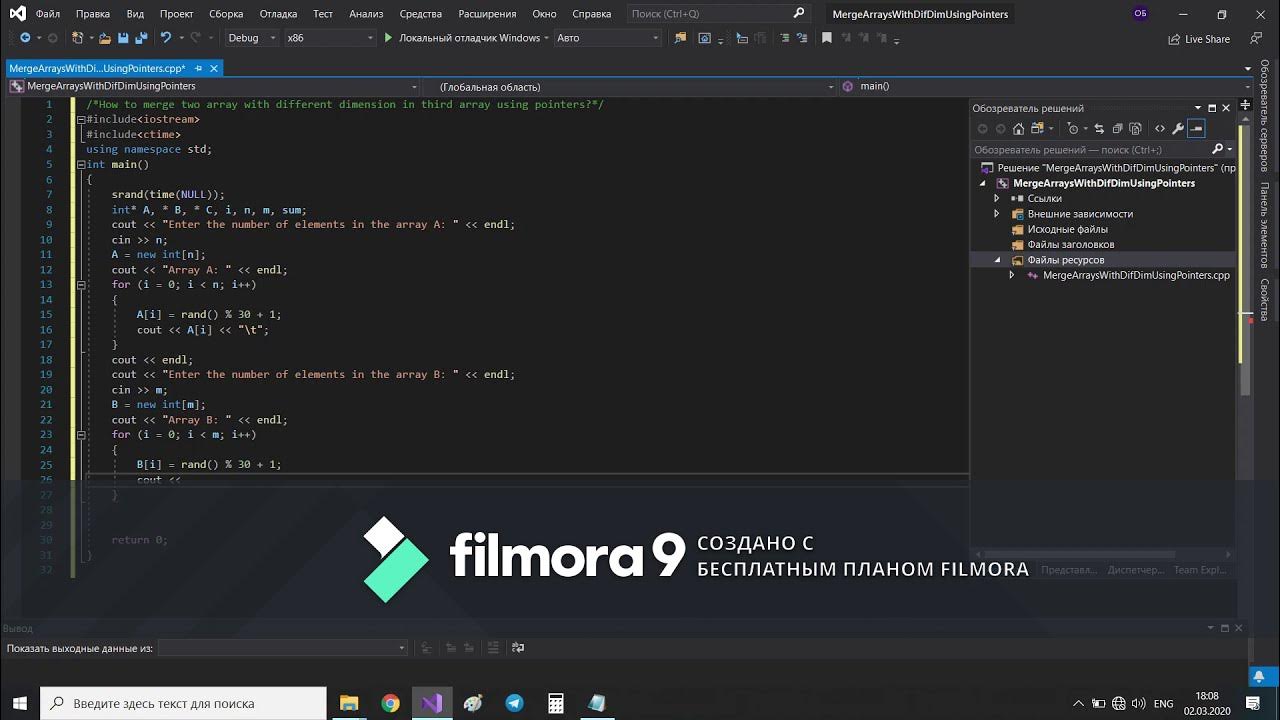1280x720 pixels.
Task: Toggle a bookmark on the current line
Action: point(826,38)
